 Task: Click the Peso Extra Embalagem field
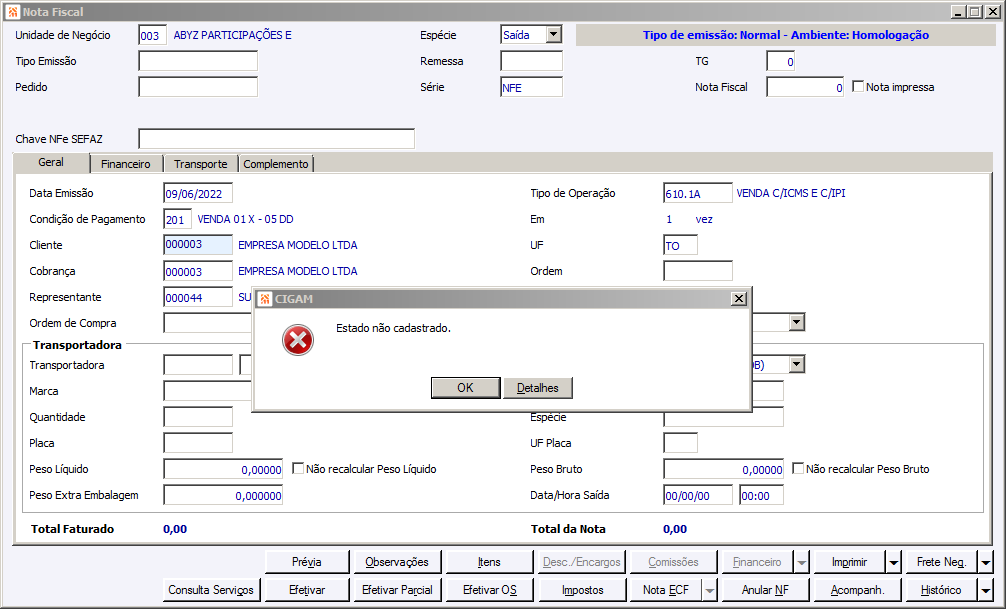tap(223, 495)
